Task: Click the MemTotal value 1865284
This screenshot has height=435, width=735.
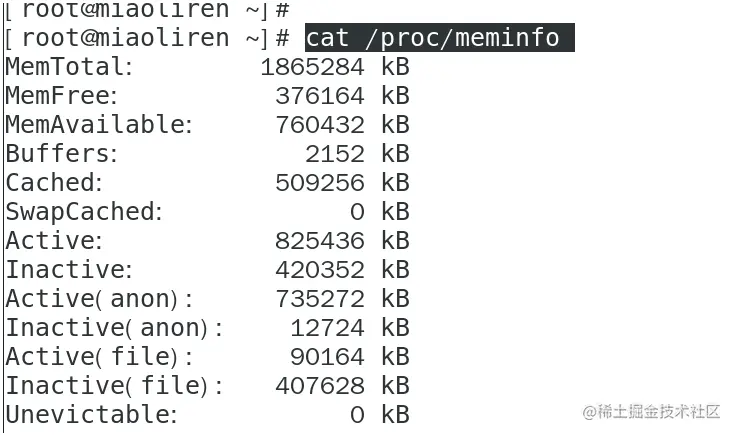Action: [x=312, y=67]
